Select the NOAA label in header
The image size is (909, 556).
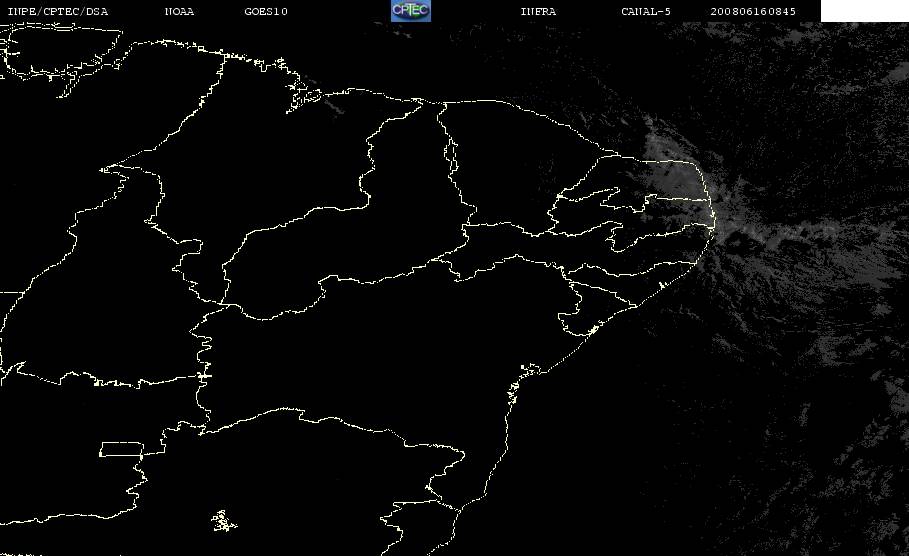click(x=179, y=12)
